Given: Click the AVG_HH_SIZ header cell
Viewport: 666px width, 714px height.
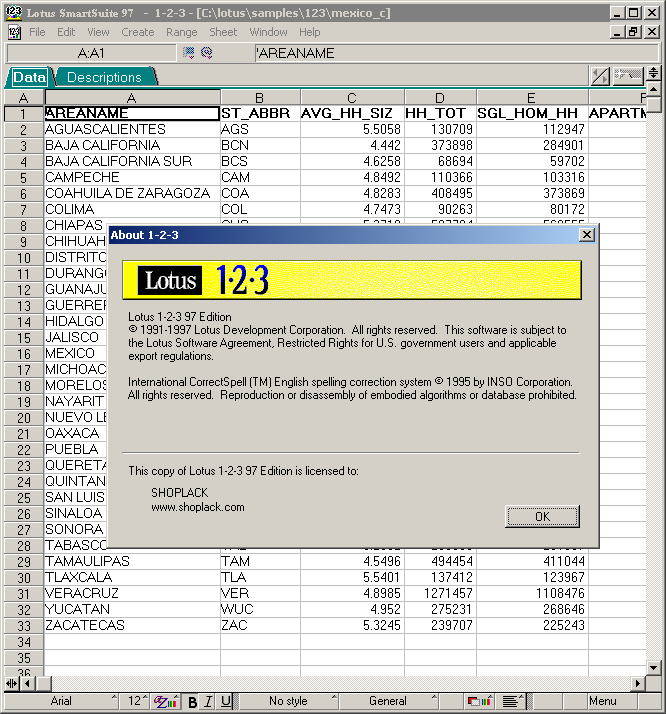Looking at the screenshot, I should [x=352, y=113].
